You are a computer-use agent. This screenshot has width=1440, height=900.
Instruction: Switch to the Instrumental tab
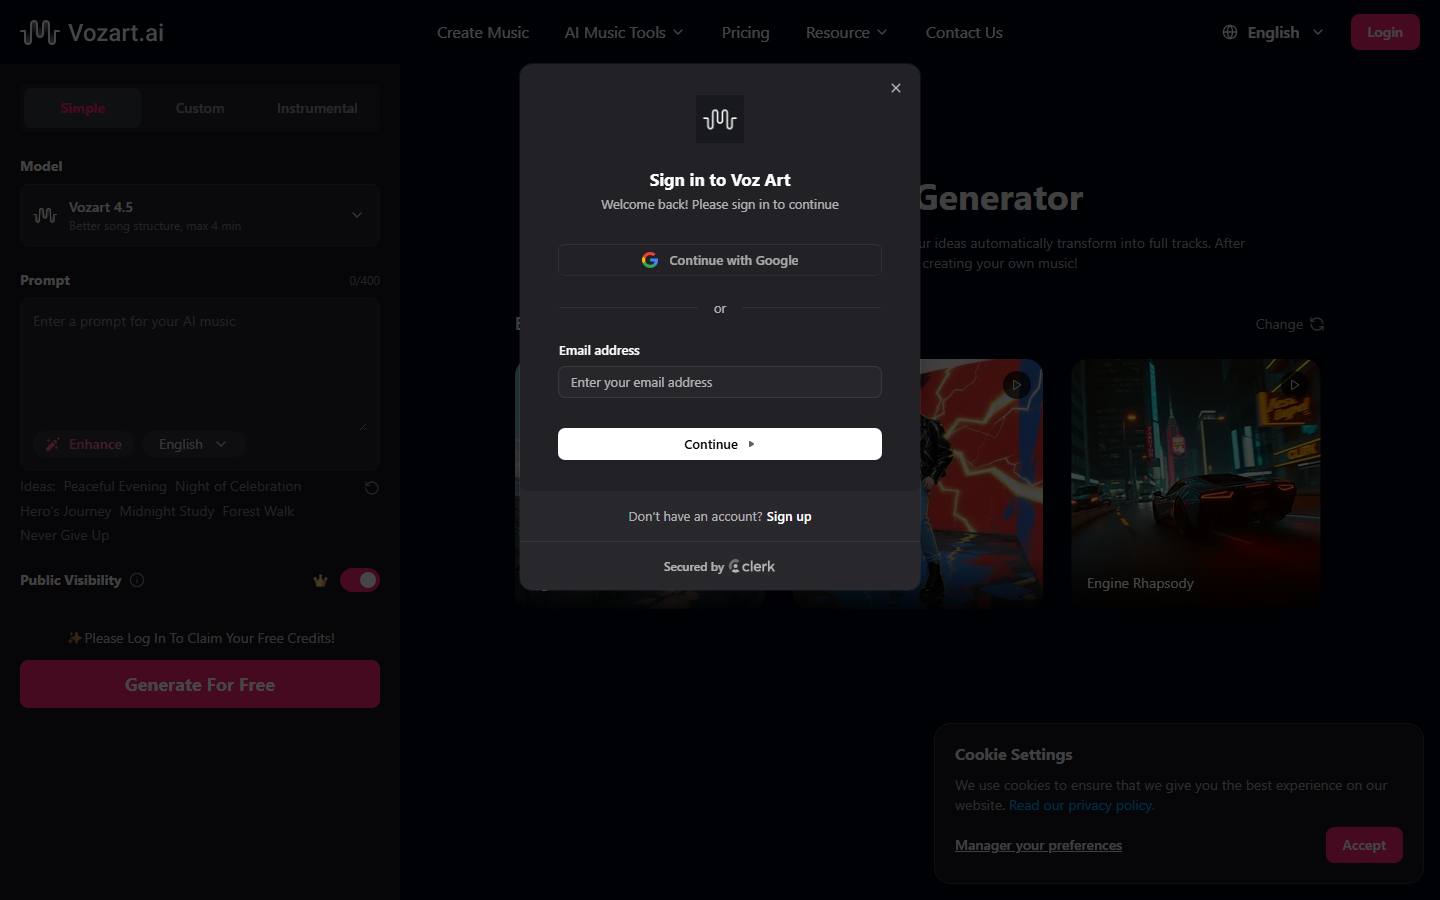(316, 108)
